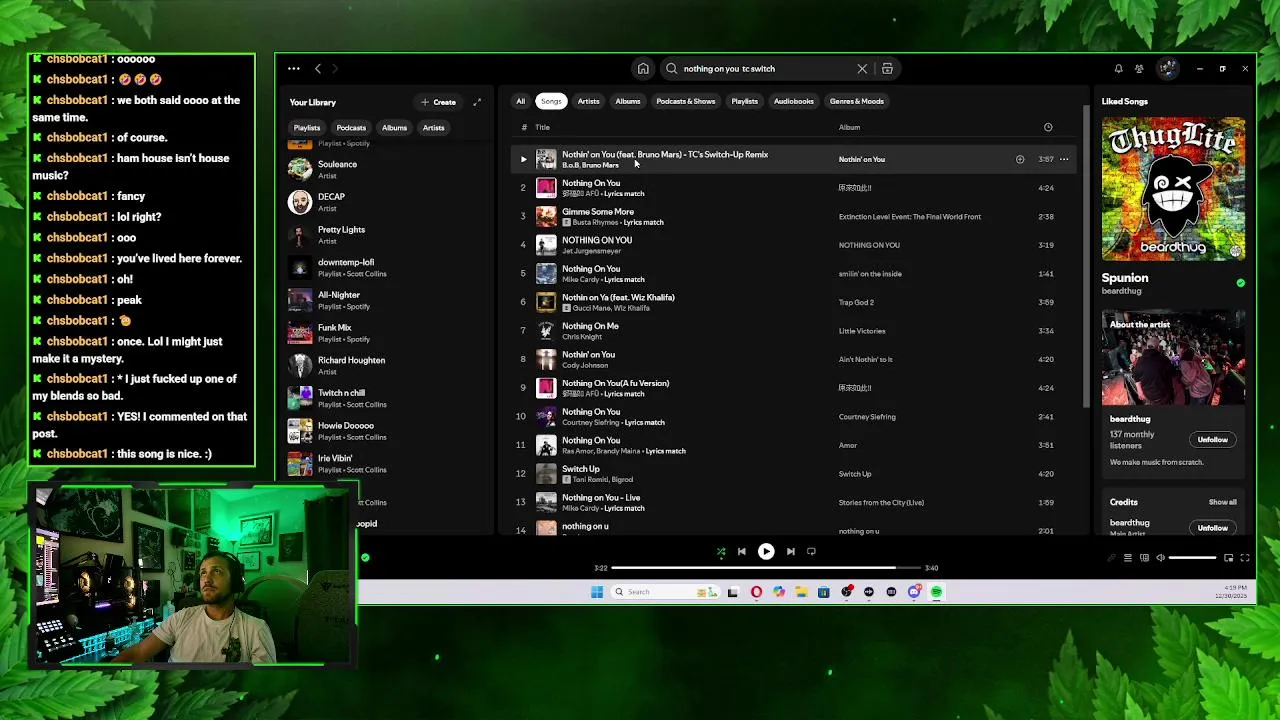Select the search Playlists filter chip
Screen dimensions: 1280x720
pyautogui.click(x=744, y=101)
